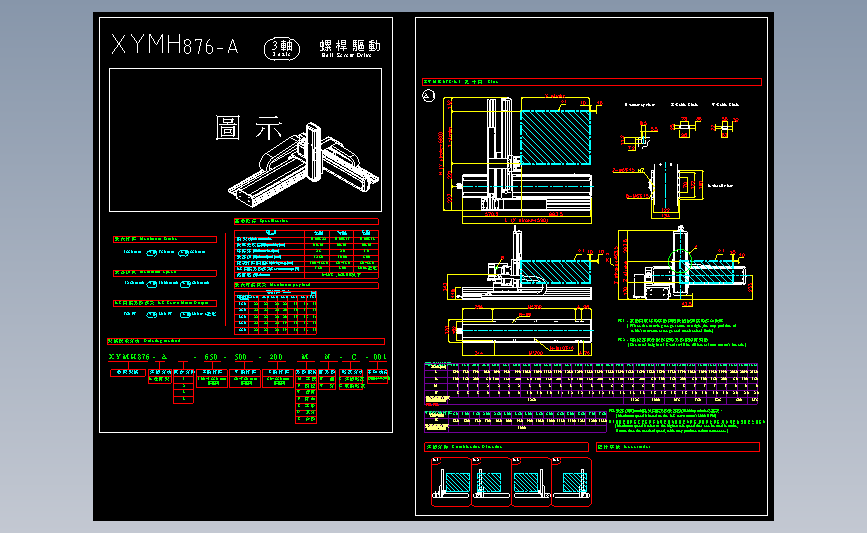Click the green detail circle in the side view
Screen dimensions: 867x533
[x=680, y=262]
